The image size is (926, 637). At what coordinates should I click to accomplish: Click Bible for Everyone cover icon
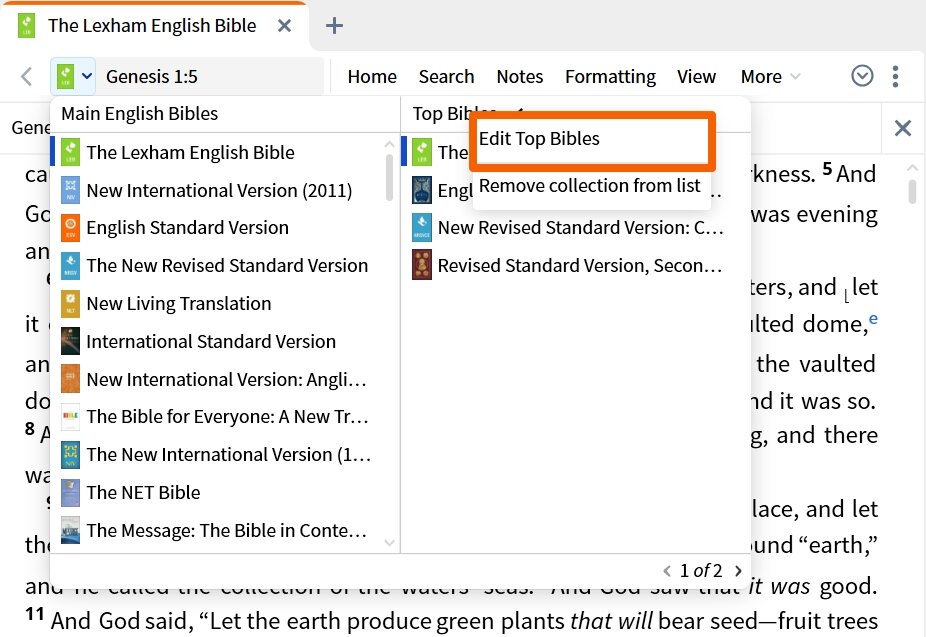70,417
